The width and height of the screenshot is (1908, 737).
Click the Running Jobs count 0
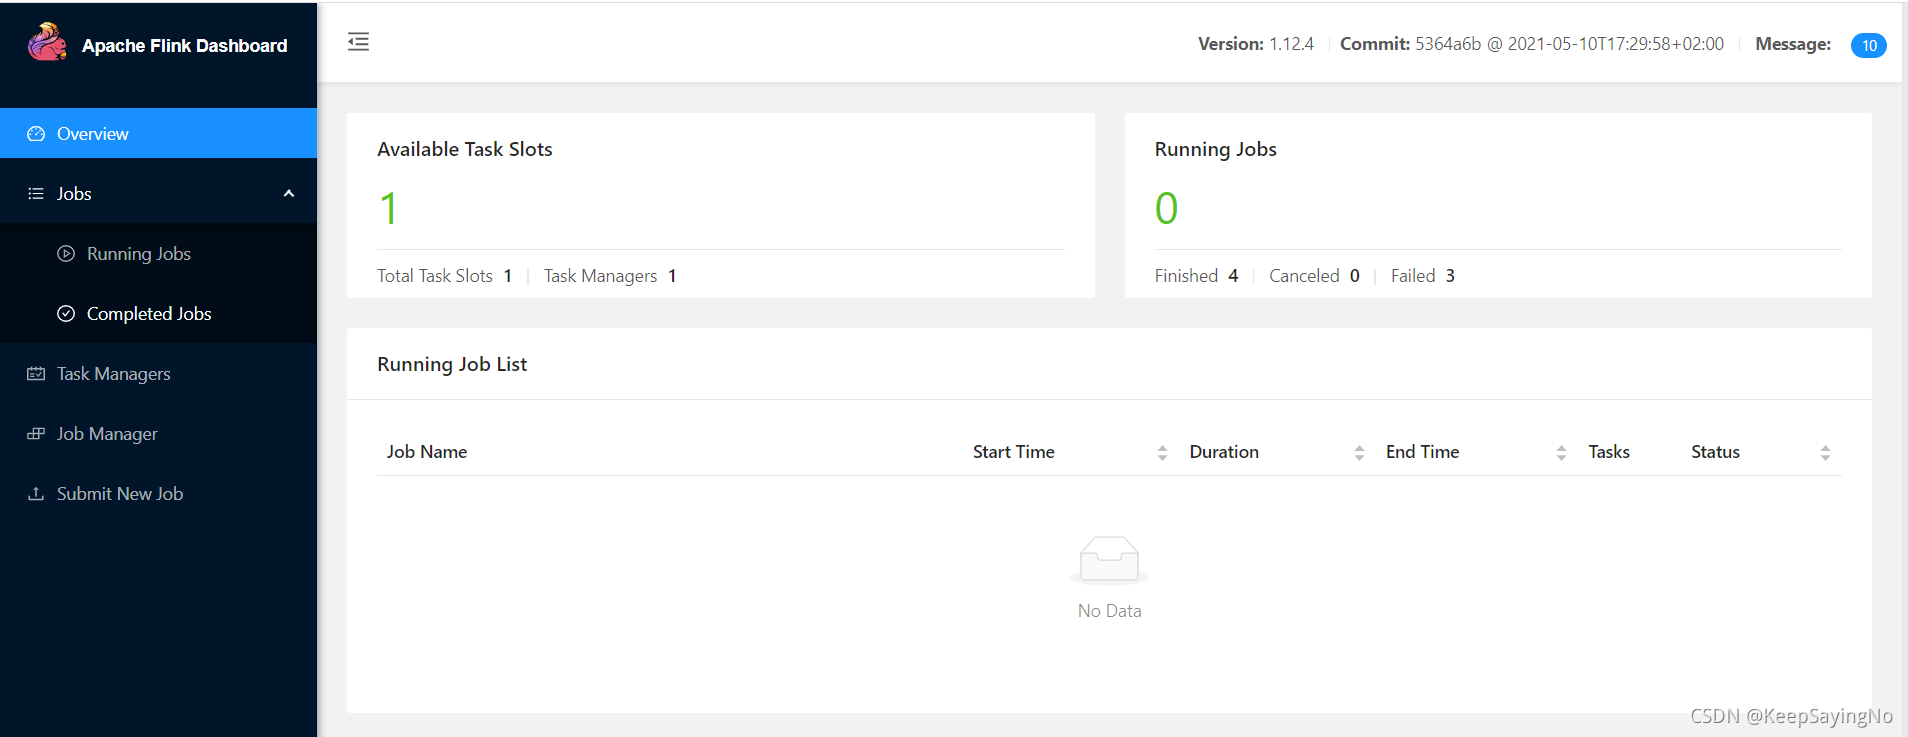tap(1166, 208)
